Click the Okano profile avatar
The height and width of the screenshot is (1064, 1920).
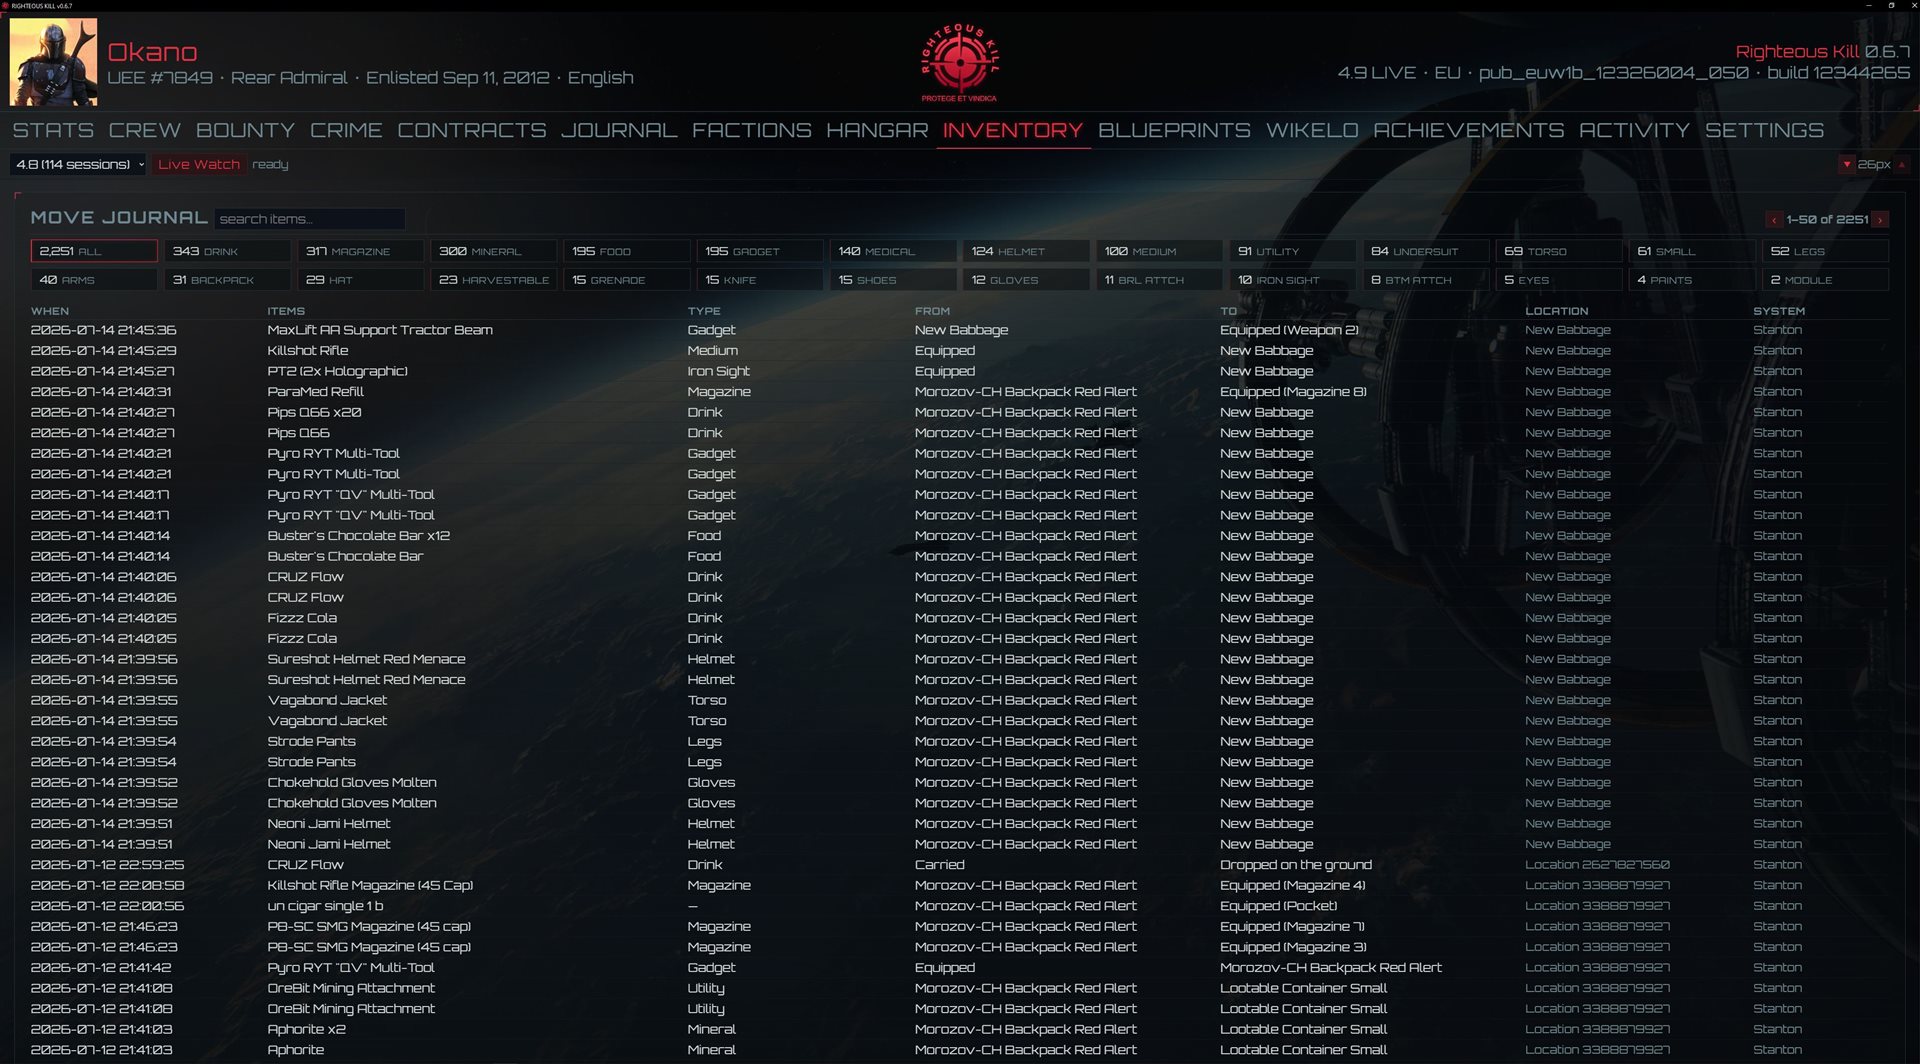click(54, 62)
